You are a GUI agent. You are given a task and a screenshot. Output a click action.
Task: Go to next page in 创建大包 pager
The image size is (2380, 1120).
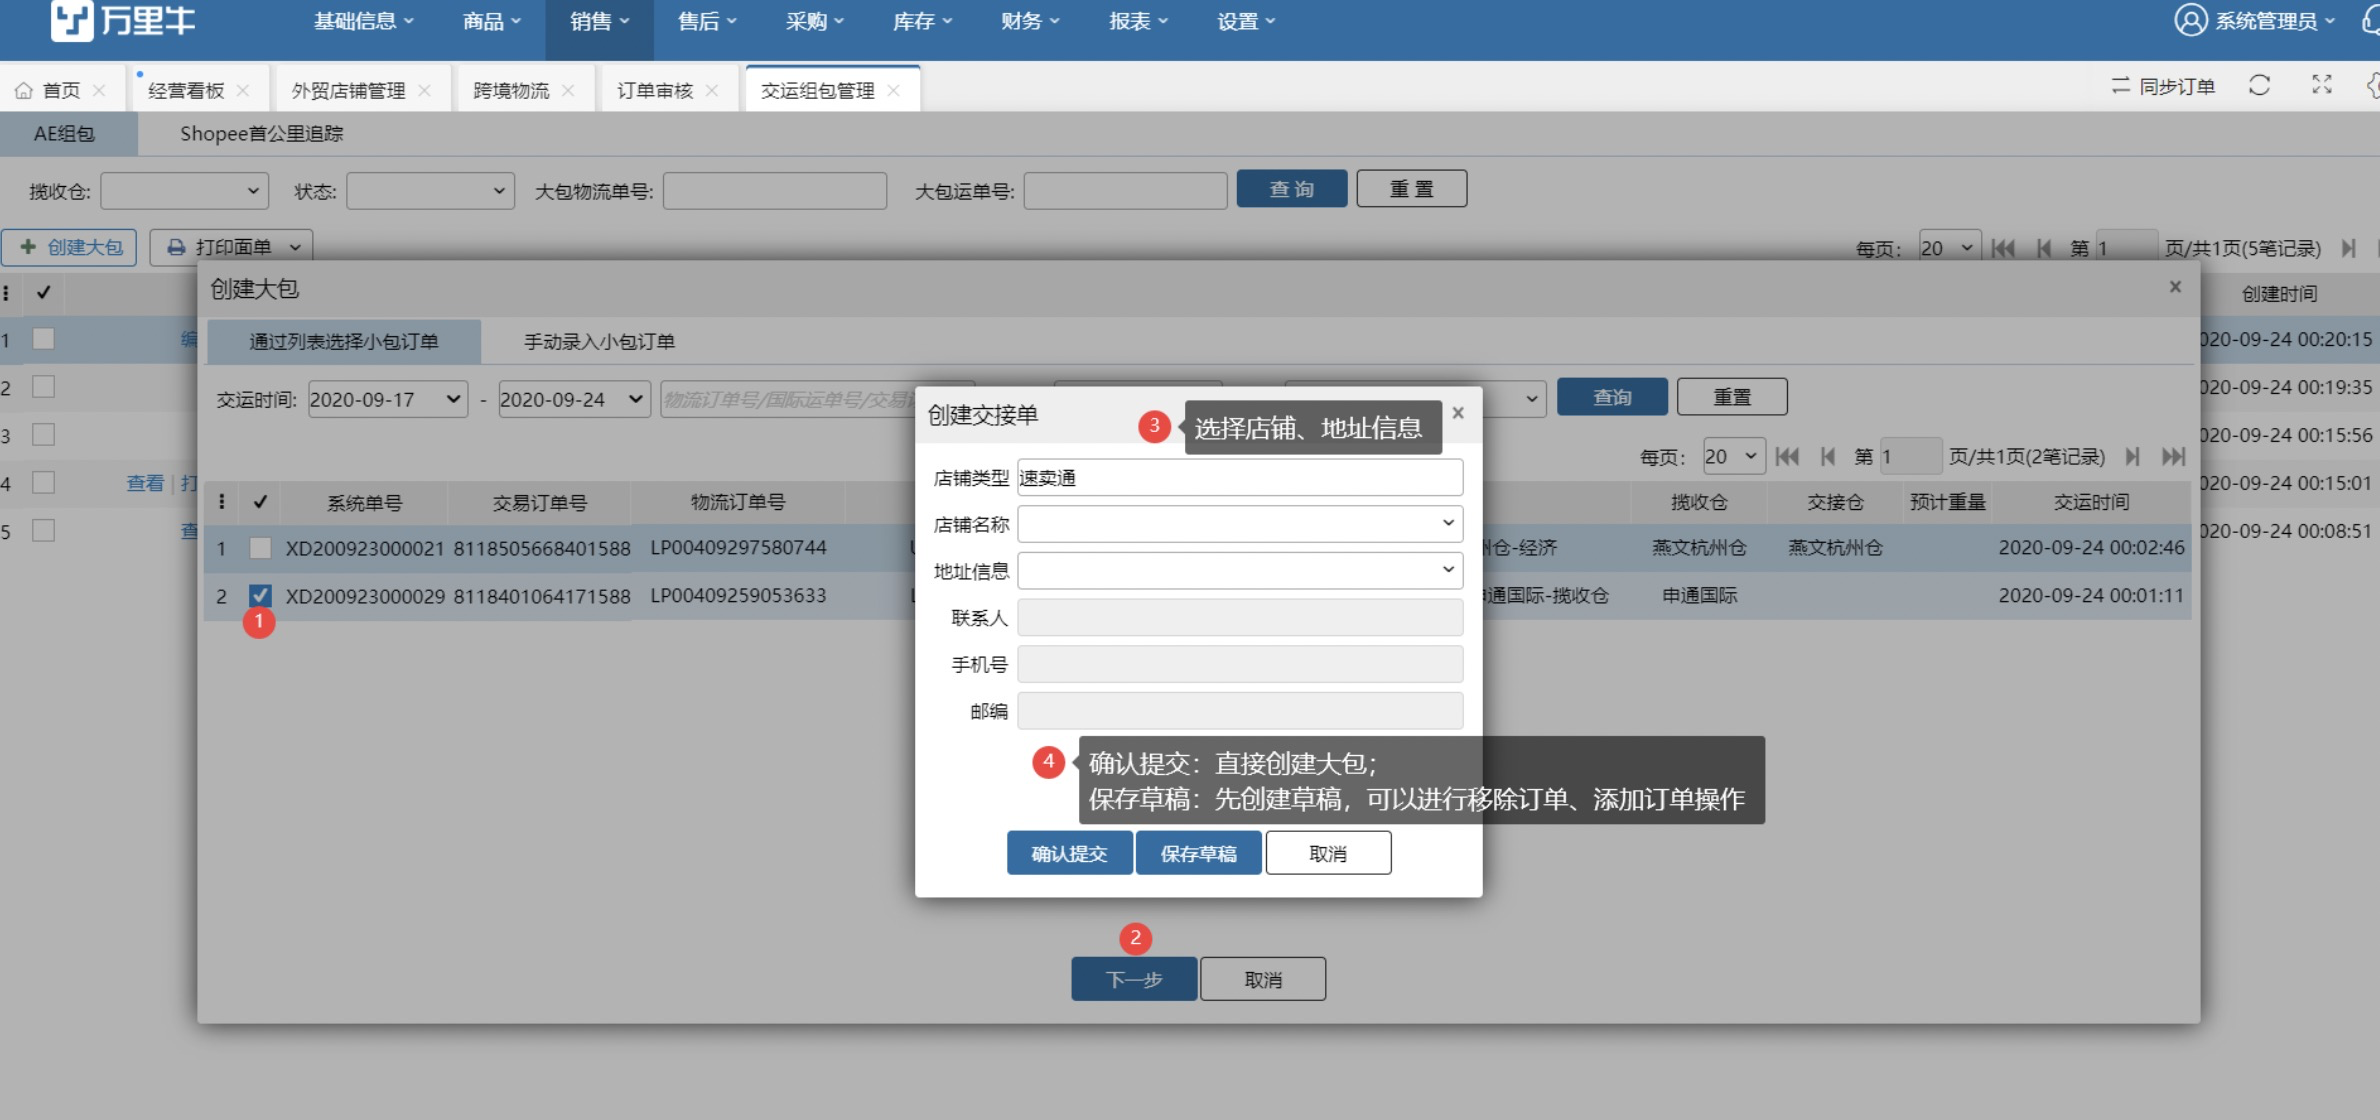(2132, 457)
